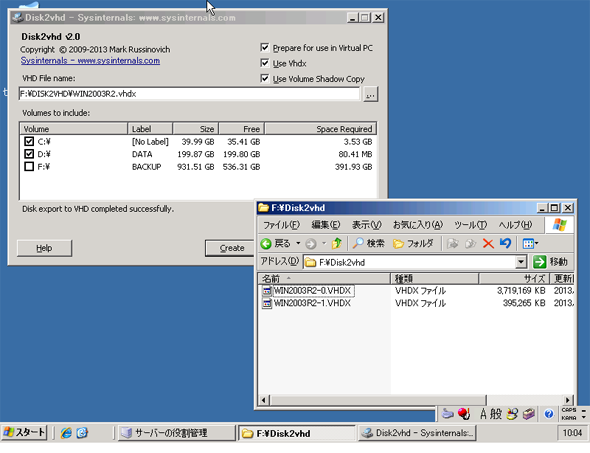Click the Back arrow icon in Explorer
The width and height of the screenshot is (590, 453).
[x=266, y=244]
